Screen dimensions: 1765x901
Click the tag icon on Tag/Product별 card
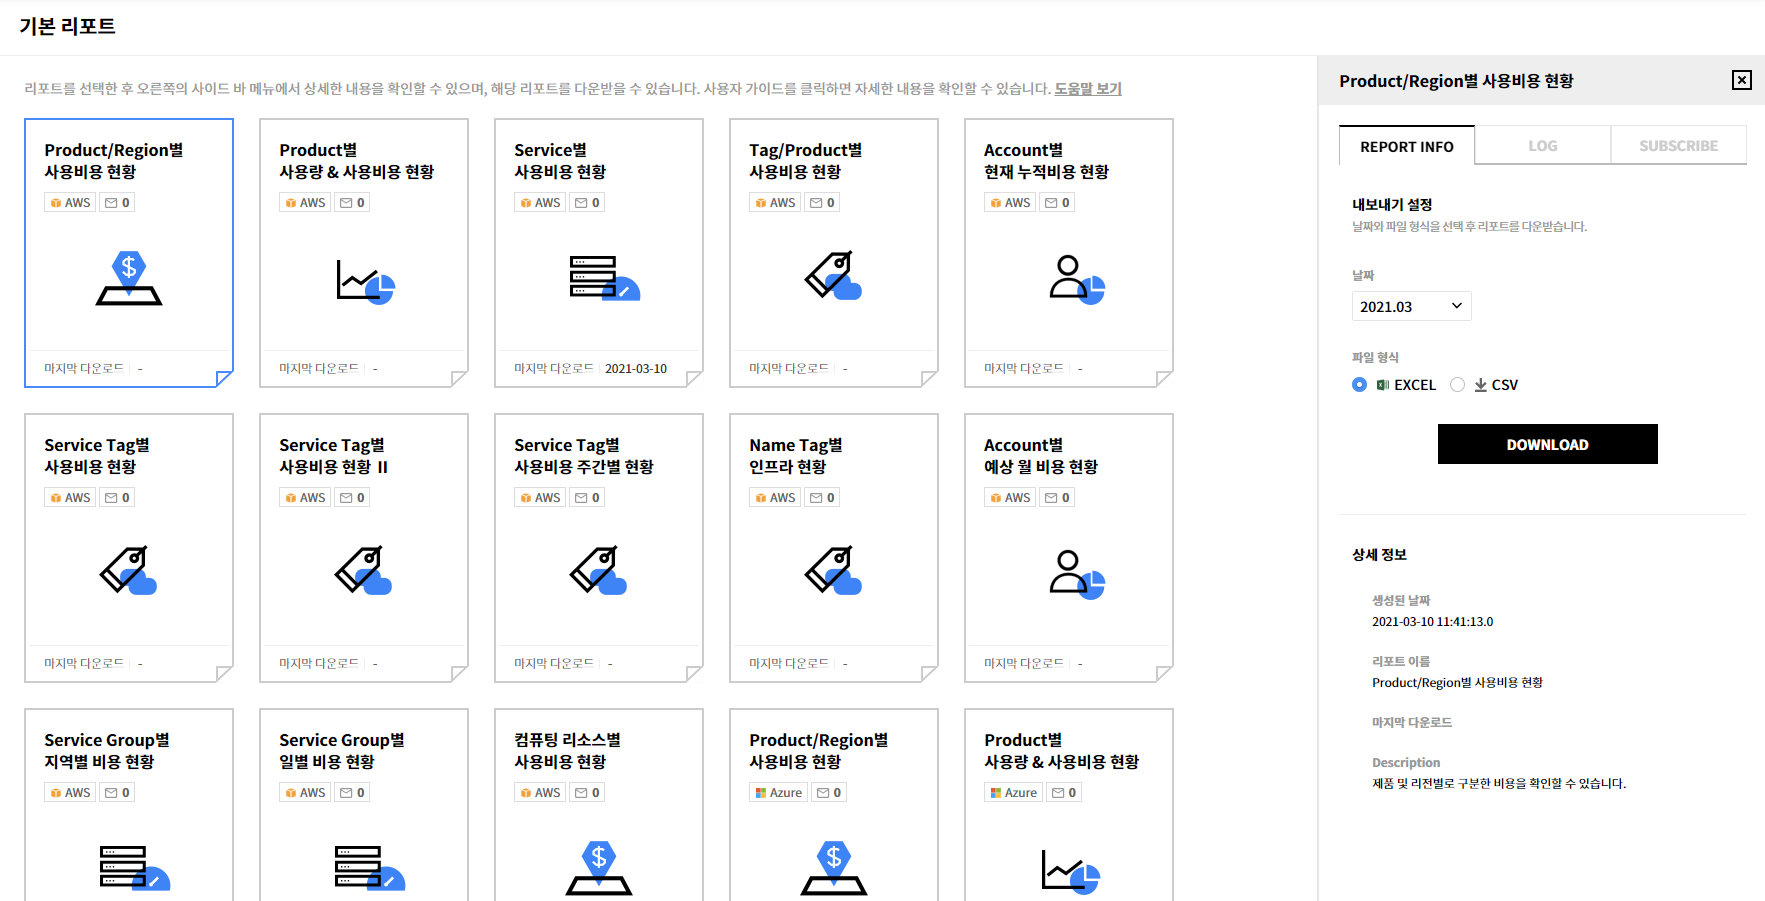tap(833, 275)
